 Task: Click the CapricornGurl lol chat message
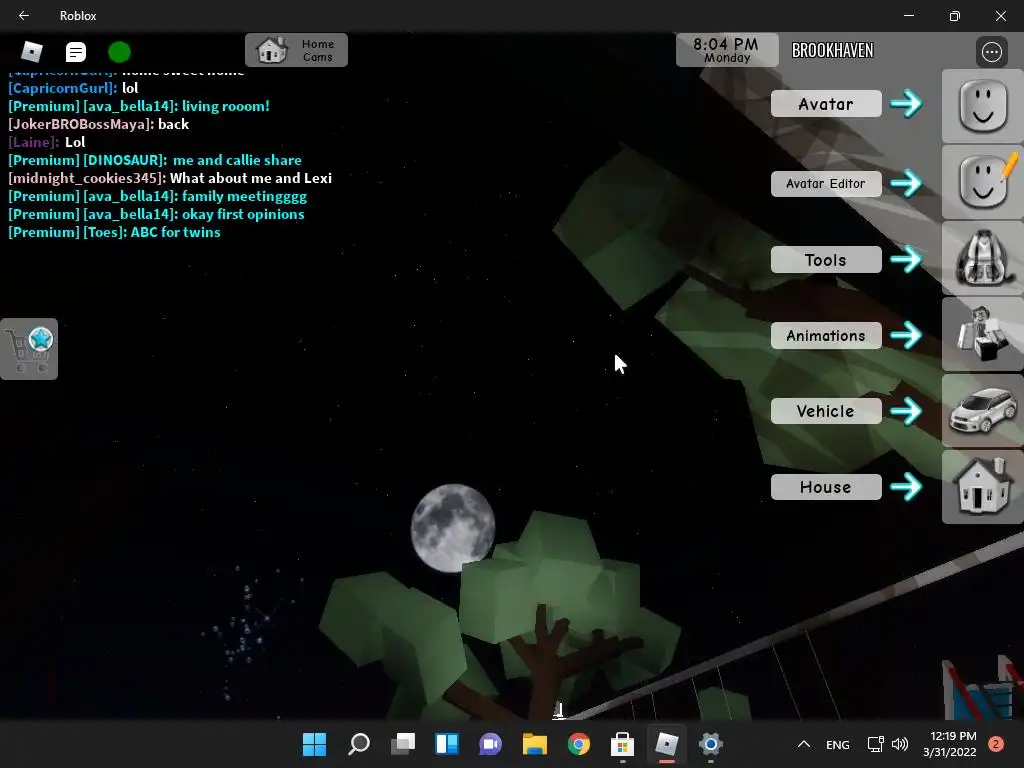(73, 88)
